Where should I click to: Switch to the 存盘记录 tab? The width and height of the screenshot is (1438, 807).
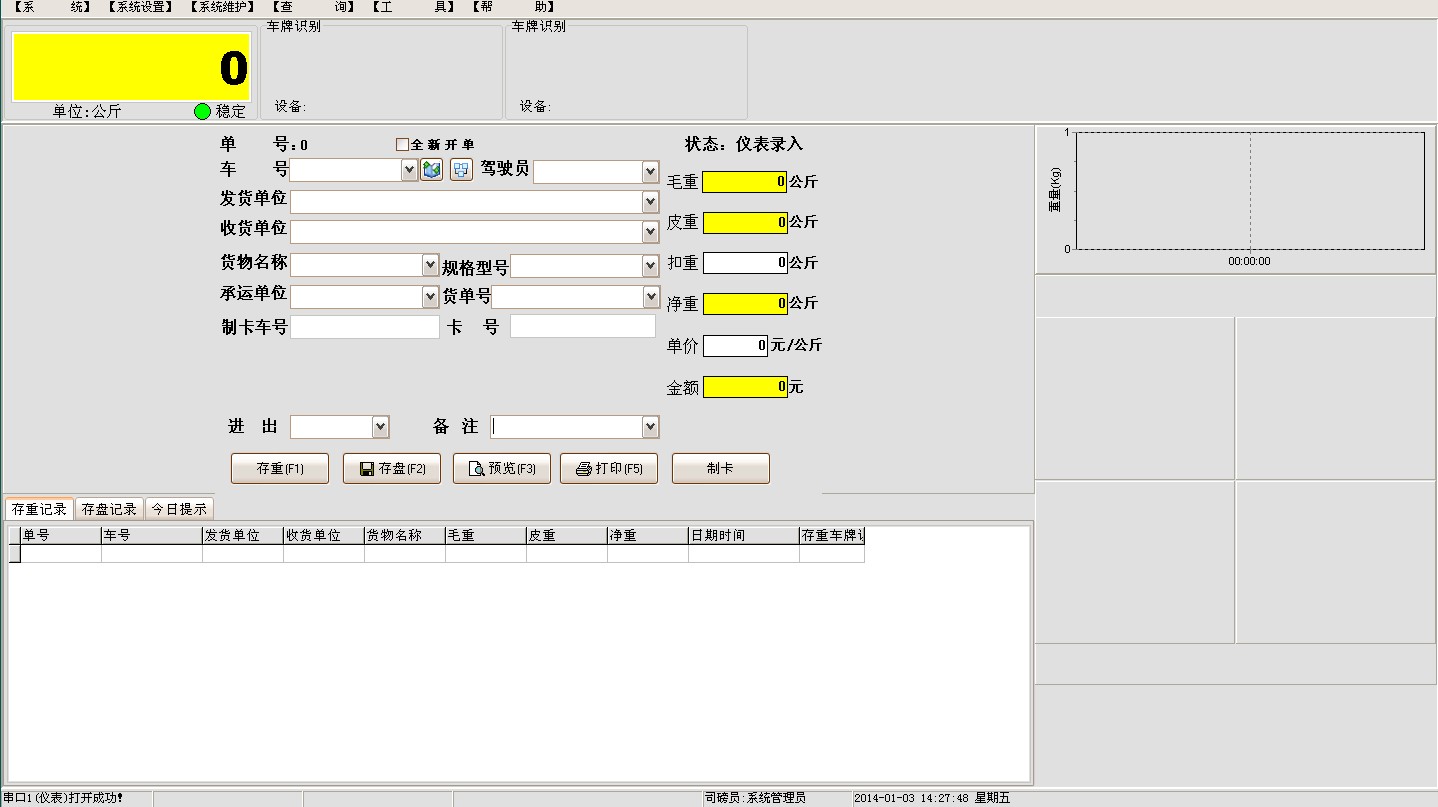click(x=109, y=509)
